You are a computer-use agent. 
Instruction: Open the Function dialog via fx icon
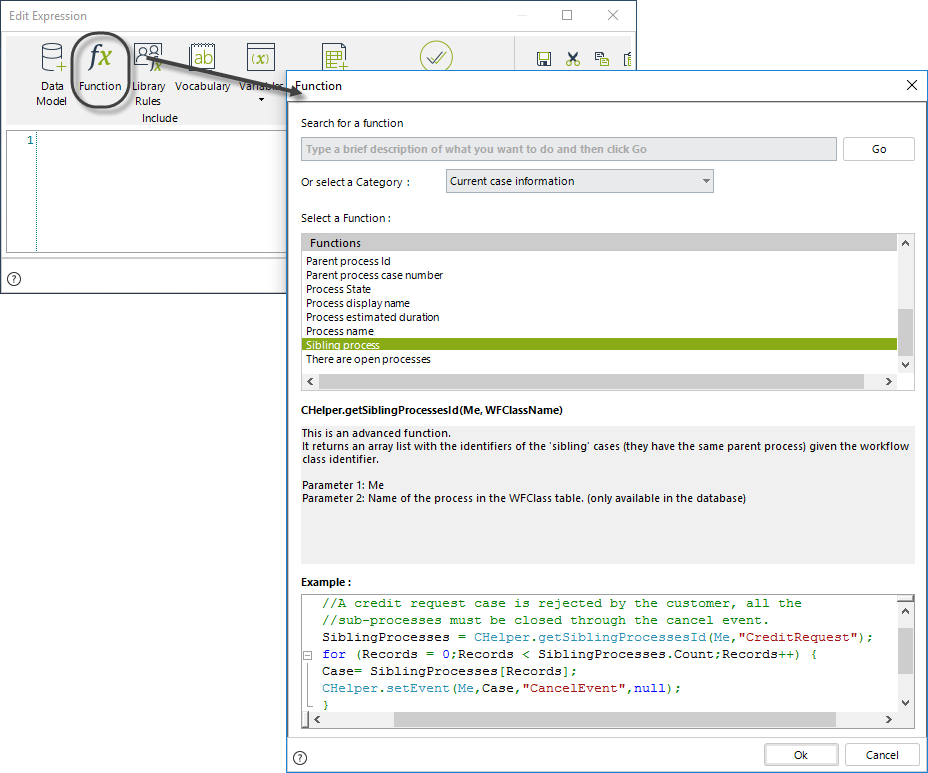click(100, 67)
